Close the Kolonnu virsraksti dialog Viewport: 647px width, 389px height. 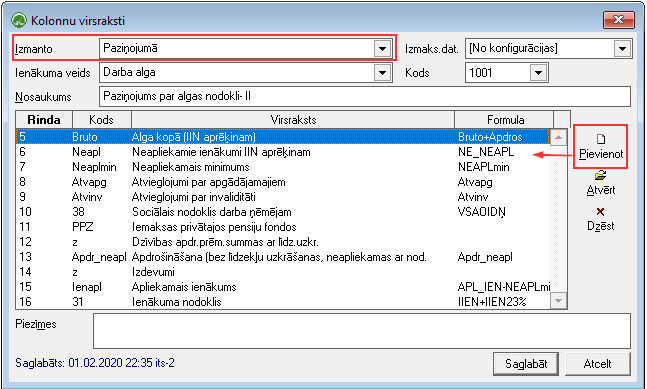(619, 20)
